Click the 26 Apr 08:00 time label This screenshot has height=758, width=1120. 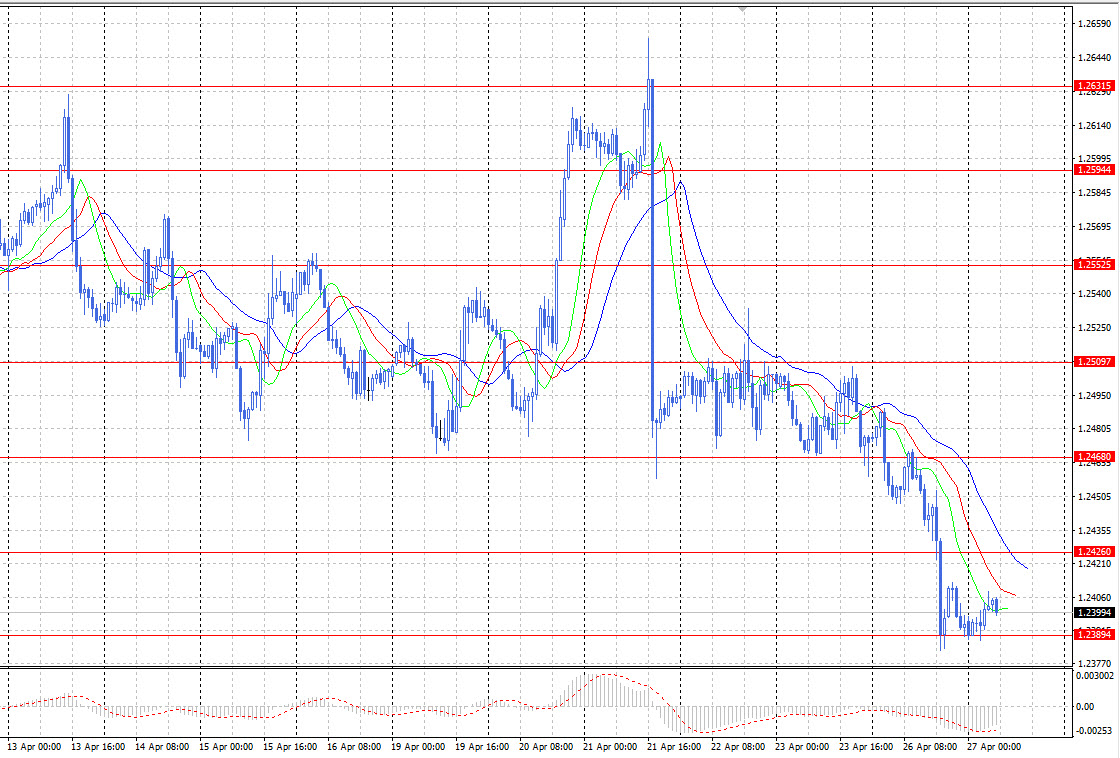(x=930, y=747)
